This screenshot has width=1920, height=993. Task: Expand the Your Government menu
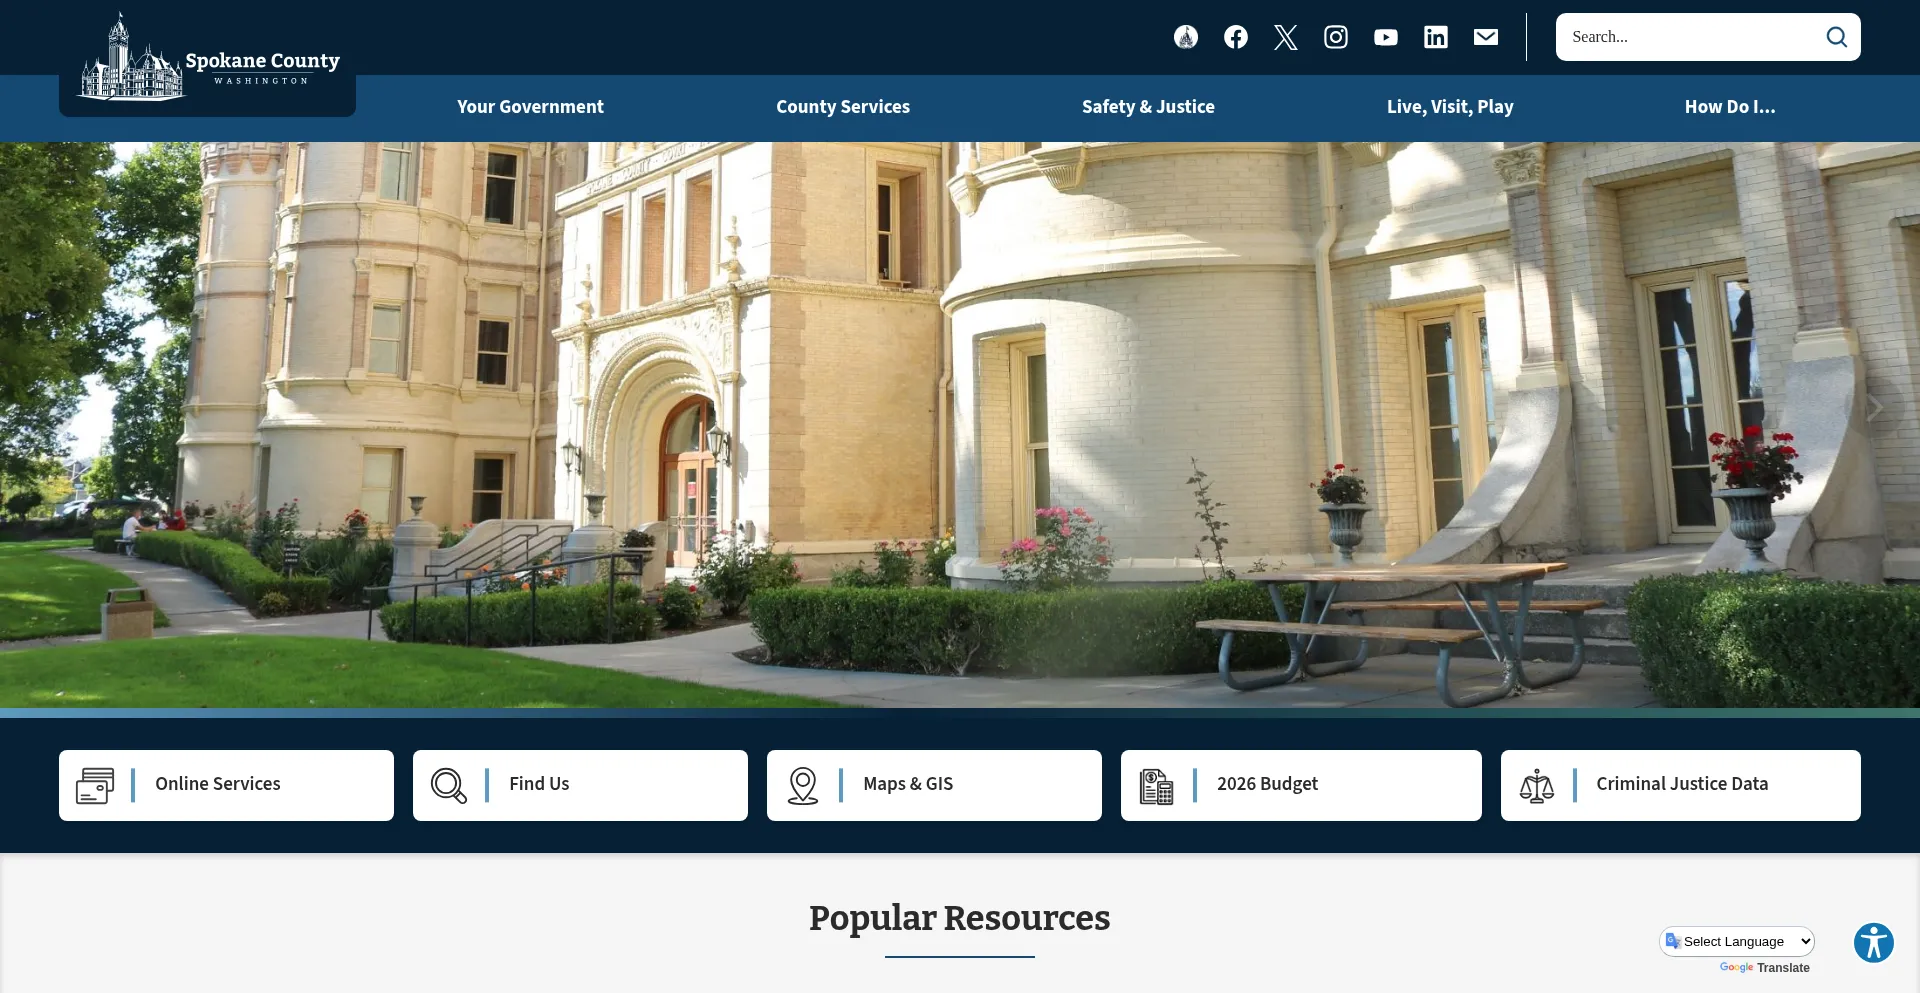click(x=530, y=107)
